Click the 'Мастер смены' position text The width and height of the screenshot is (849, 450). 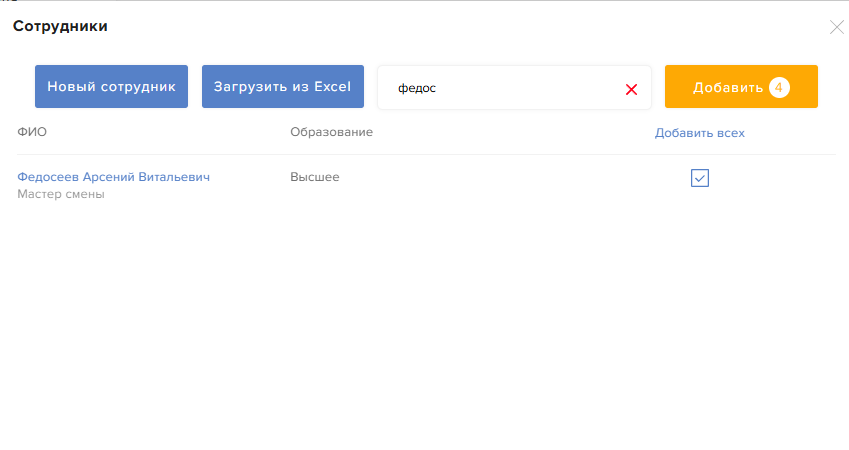(61, 194)
